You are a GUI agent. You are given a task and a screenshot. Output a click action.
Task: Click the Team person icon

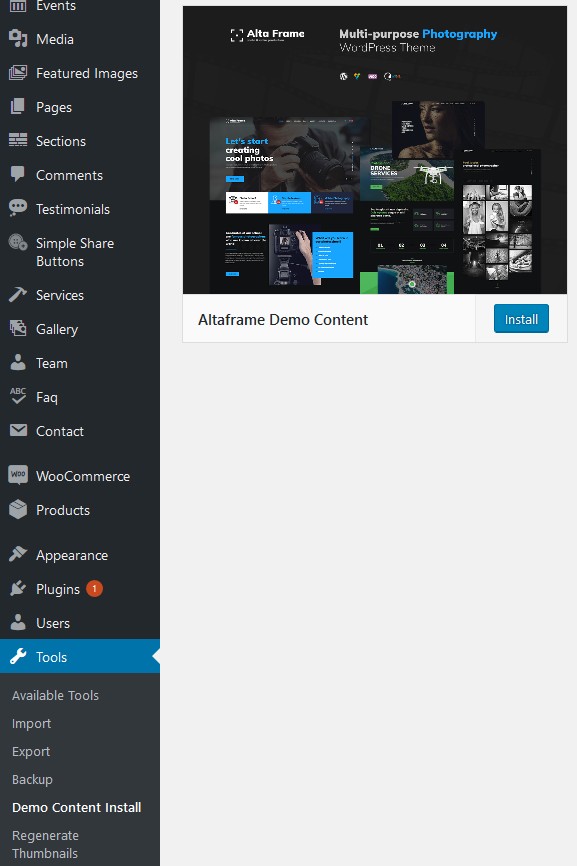(18, 362)
